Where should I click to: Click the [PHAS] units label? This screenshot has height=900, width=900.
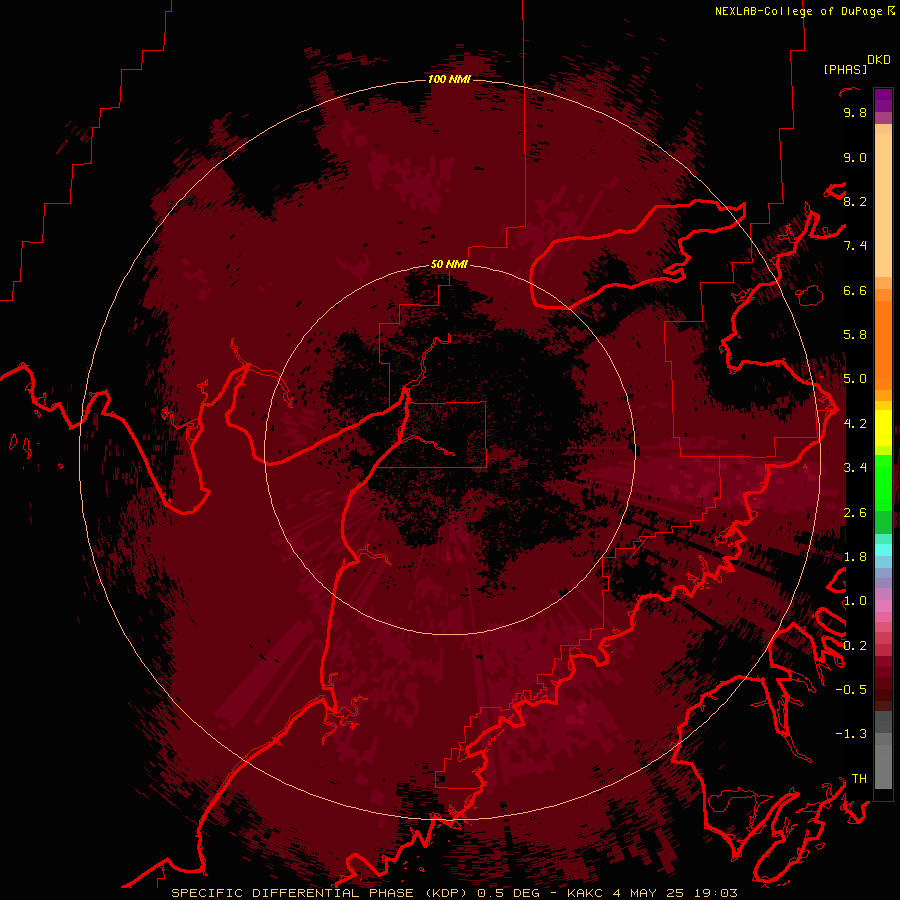(x=845, y=69)
